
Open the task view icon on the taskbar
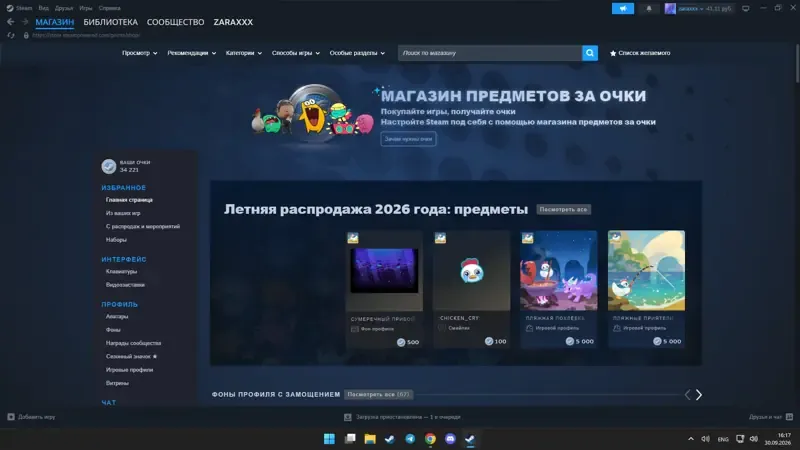[350, 439]
